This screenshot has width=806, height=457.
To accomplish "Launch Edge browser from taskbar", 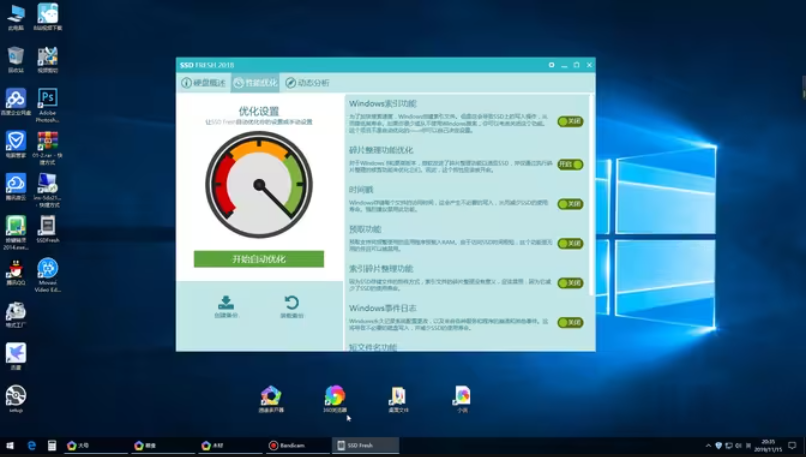I will click(31, 446).
